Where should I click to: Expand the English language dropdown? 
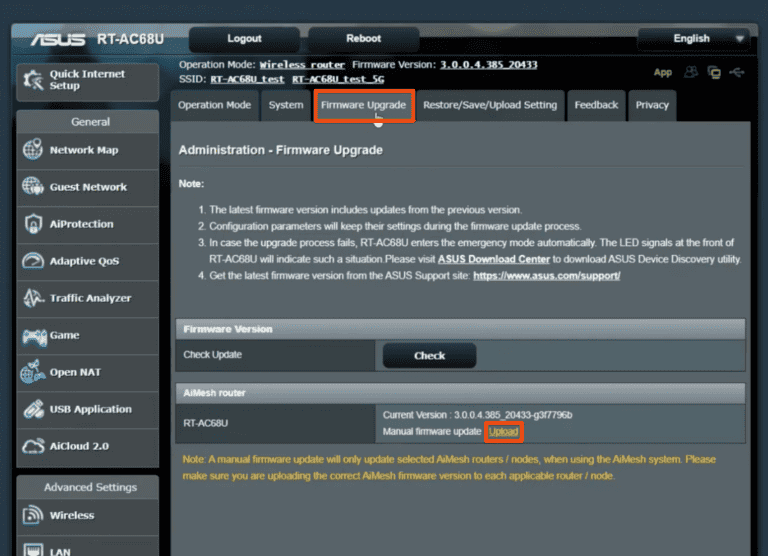point(694,39)
